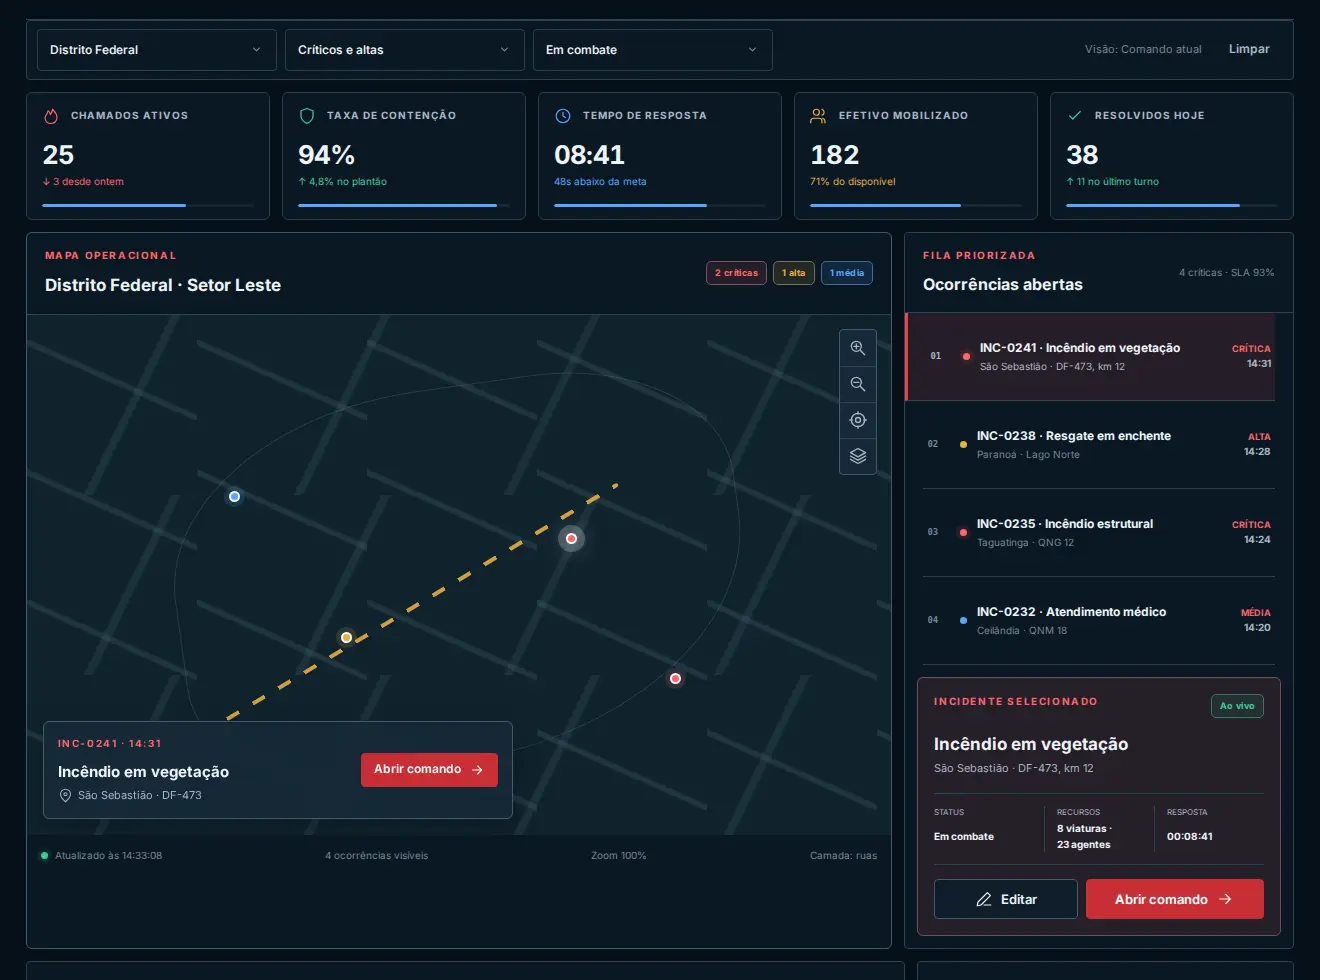Screen dimensions: 1320x980
Task: Click the flame icon on Chamados Ativos
Action: (51, 116)
